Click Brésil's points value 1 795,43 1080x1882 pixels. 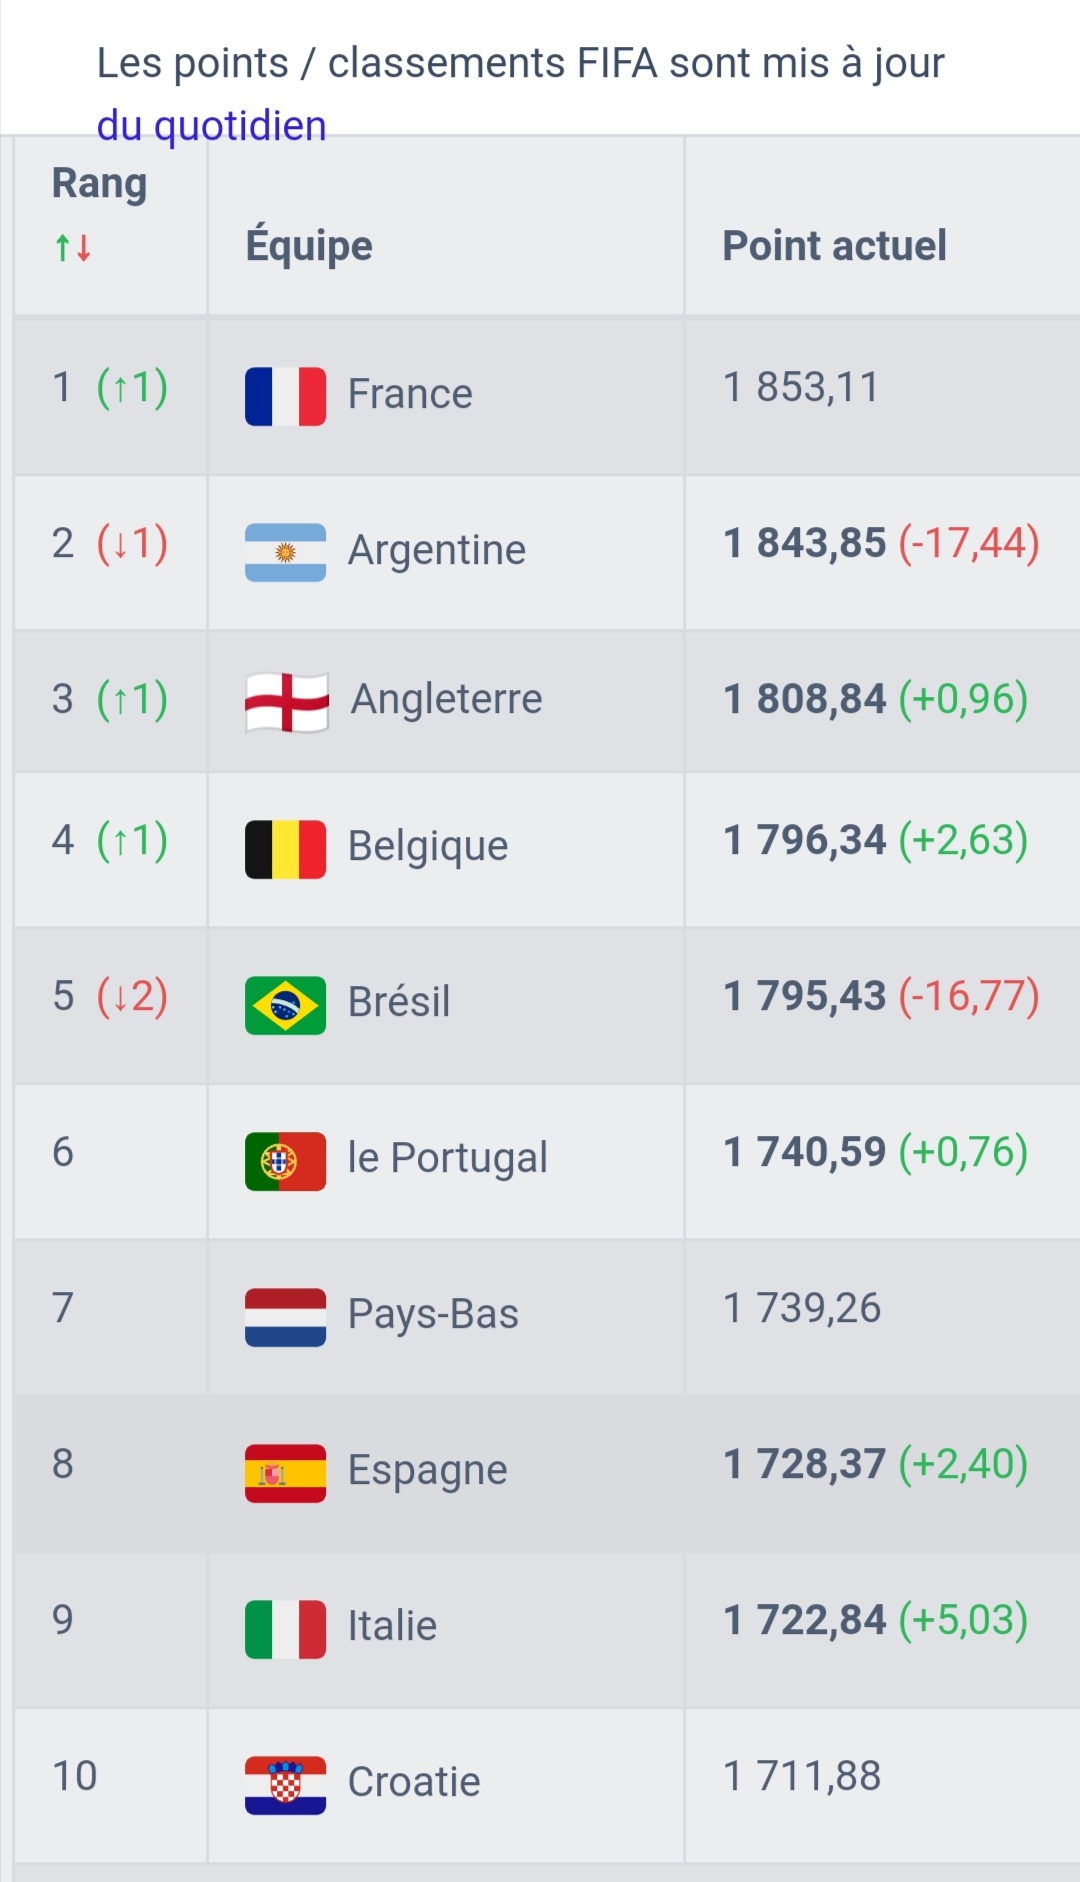tap(805, 996)
